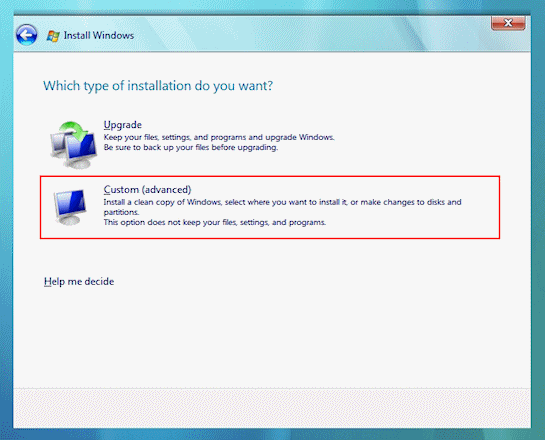545x440 pixels.
Task: Click the word "partitions." in the Custom description
Action: click(121, 212)
